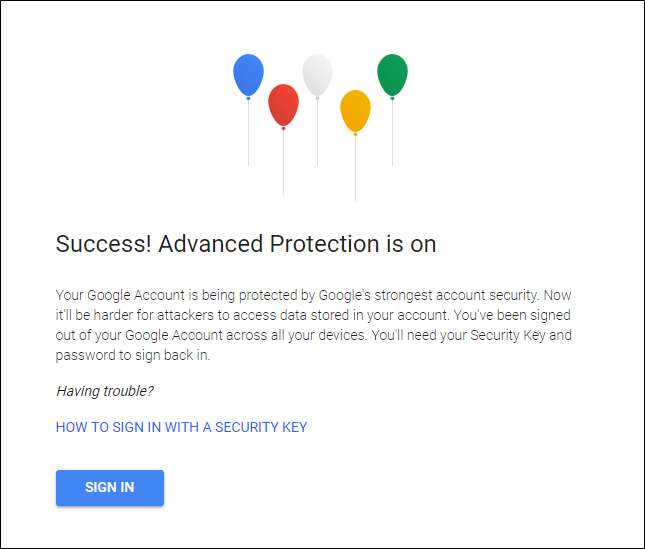Click the blue balloon
This screenshot has height=549, width=645.
coord(248,75)
